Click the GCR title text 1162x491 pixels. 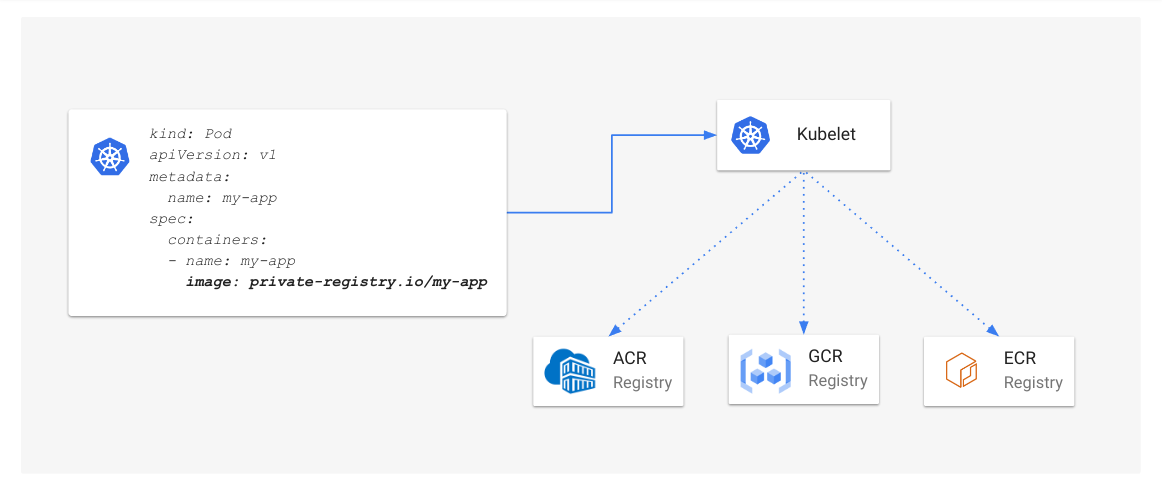pyautogui.click(x=825, y=357)
